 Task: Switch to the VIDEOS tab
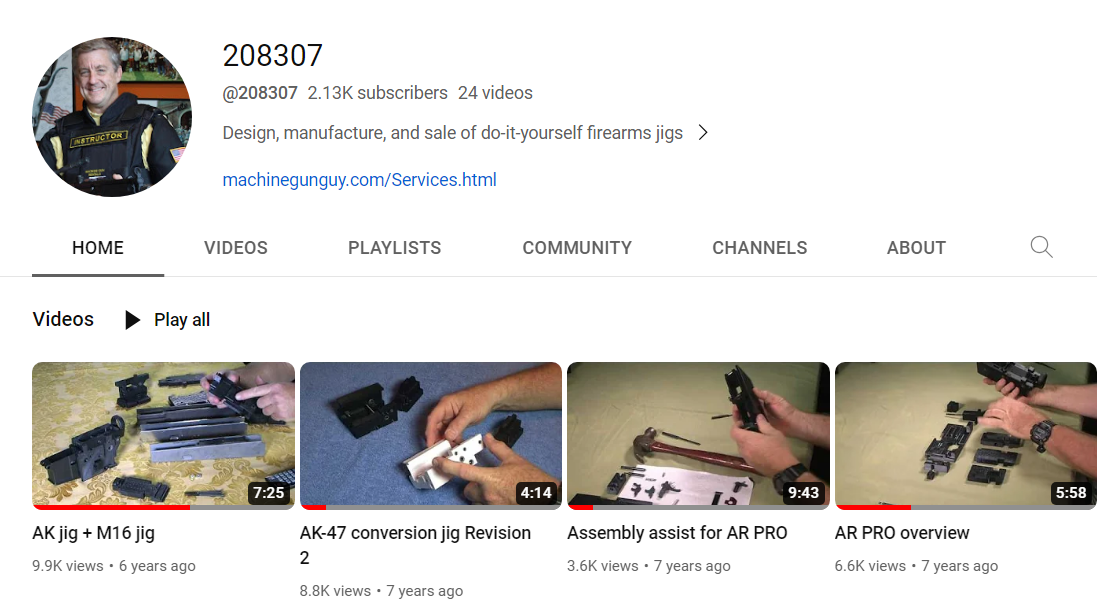click(236, 248)
